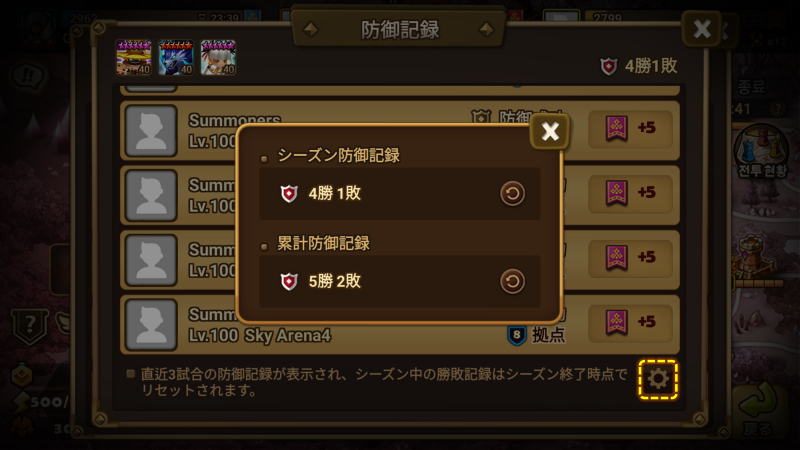This screenshot has width=800, height=450.
Task: Close the season defense record popup
Action: [550, 132]
